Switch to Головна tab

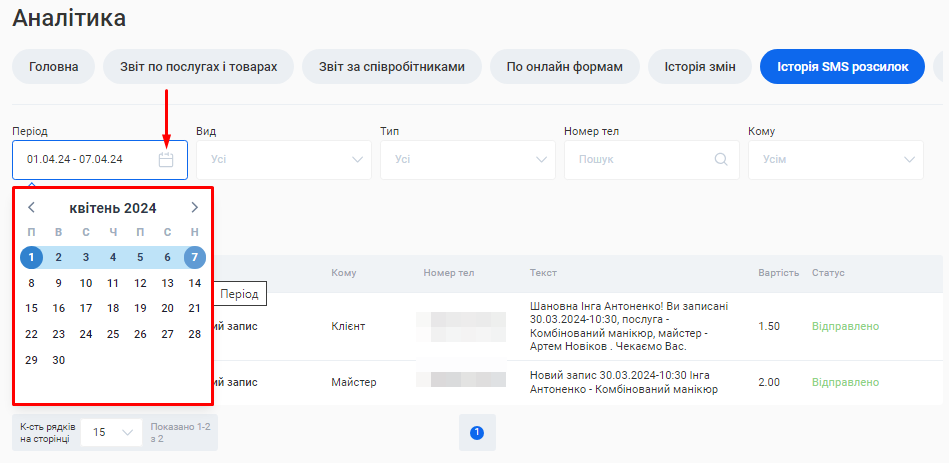(54, 67)
